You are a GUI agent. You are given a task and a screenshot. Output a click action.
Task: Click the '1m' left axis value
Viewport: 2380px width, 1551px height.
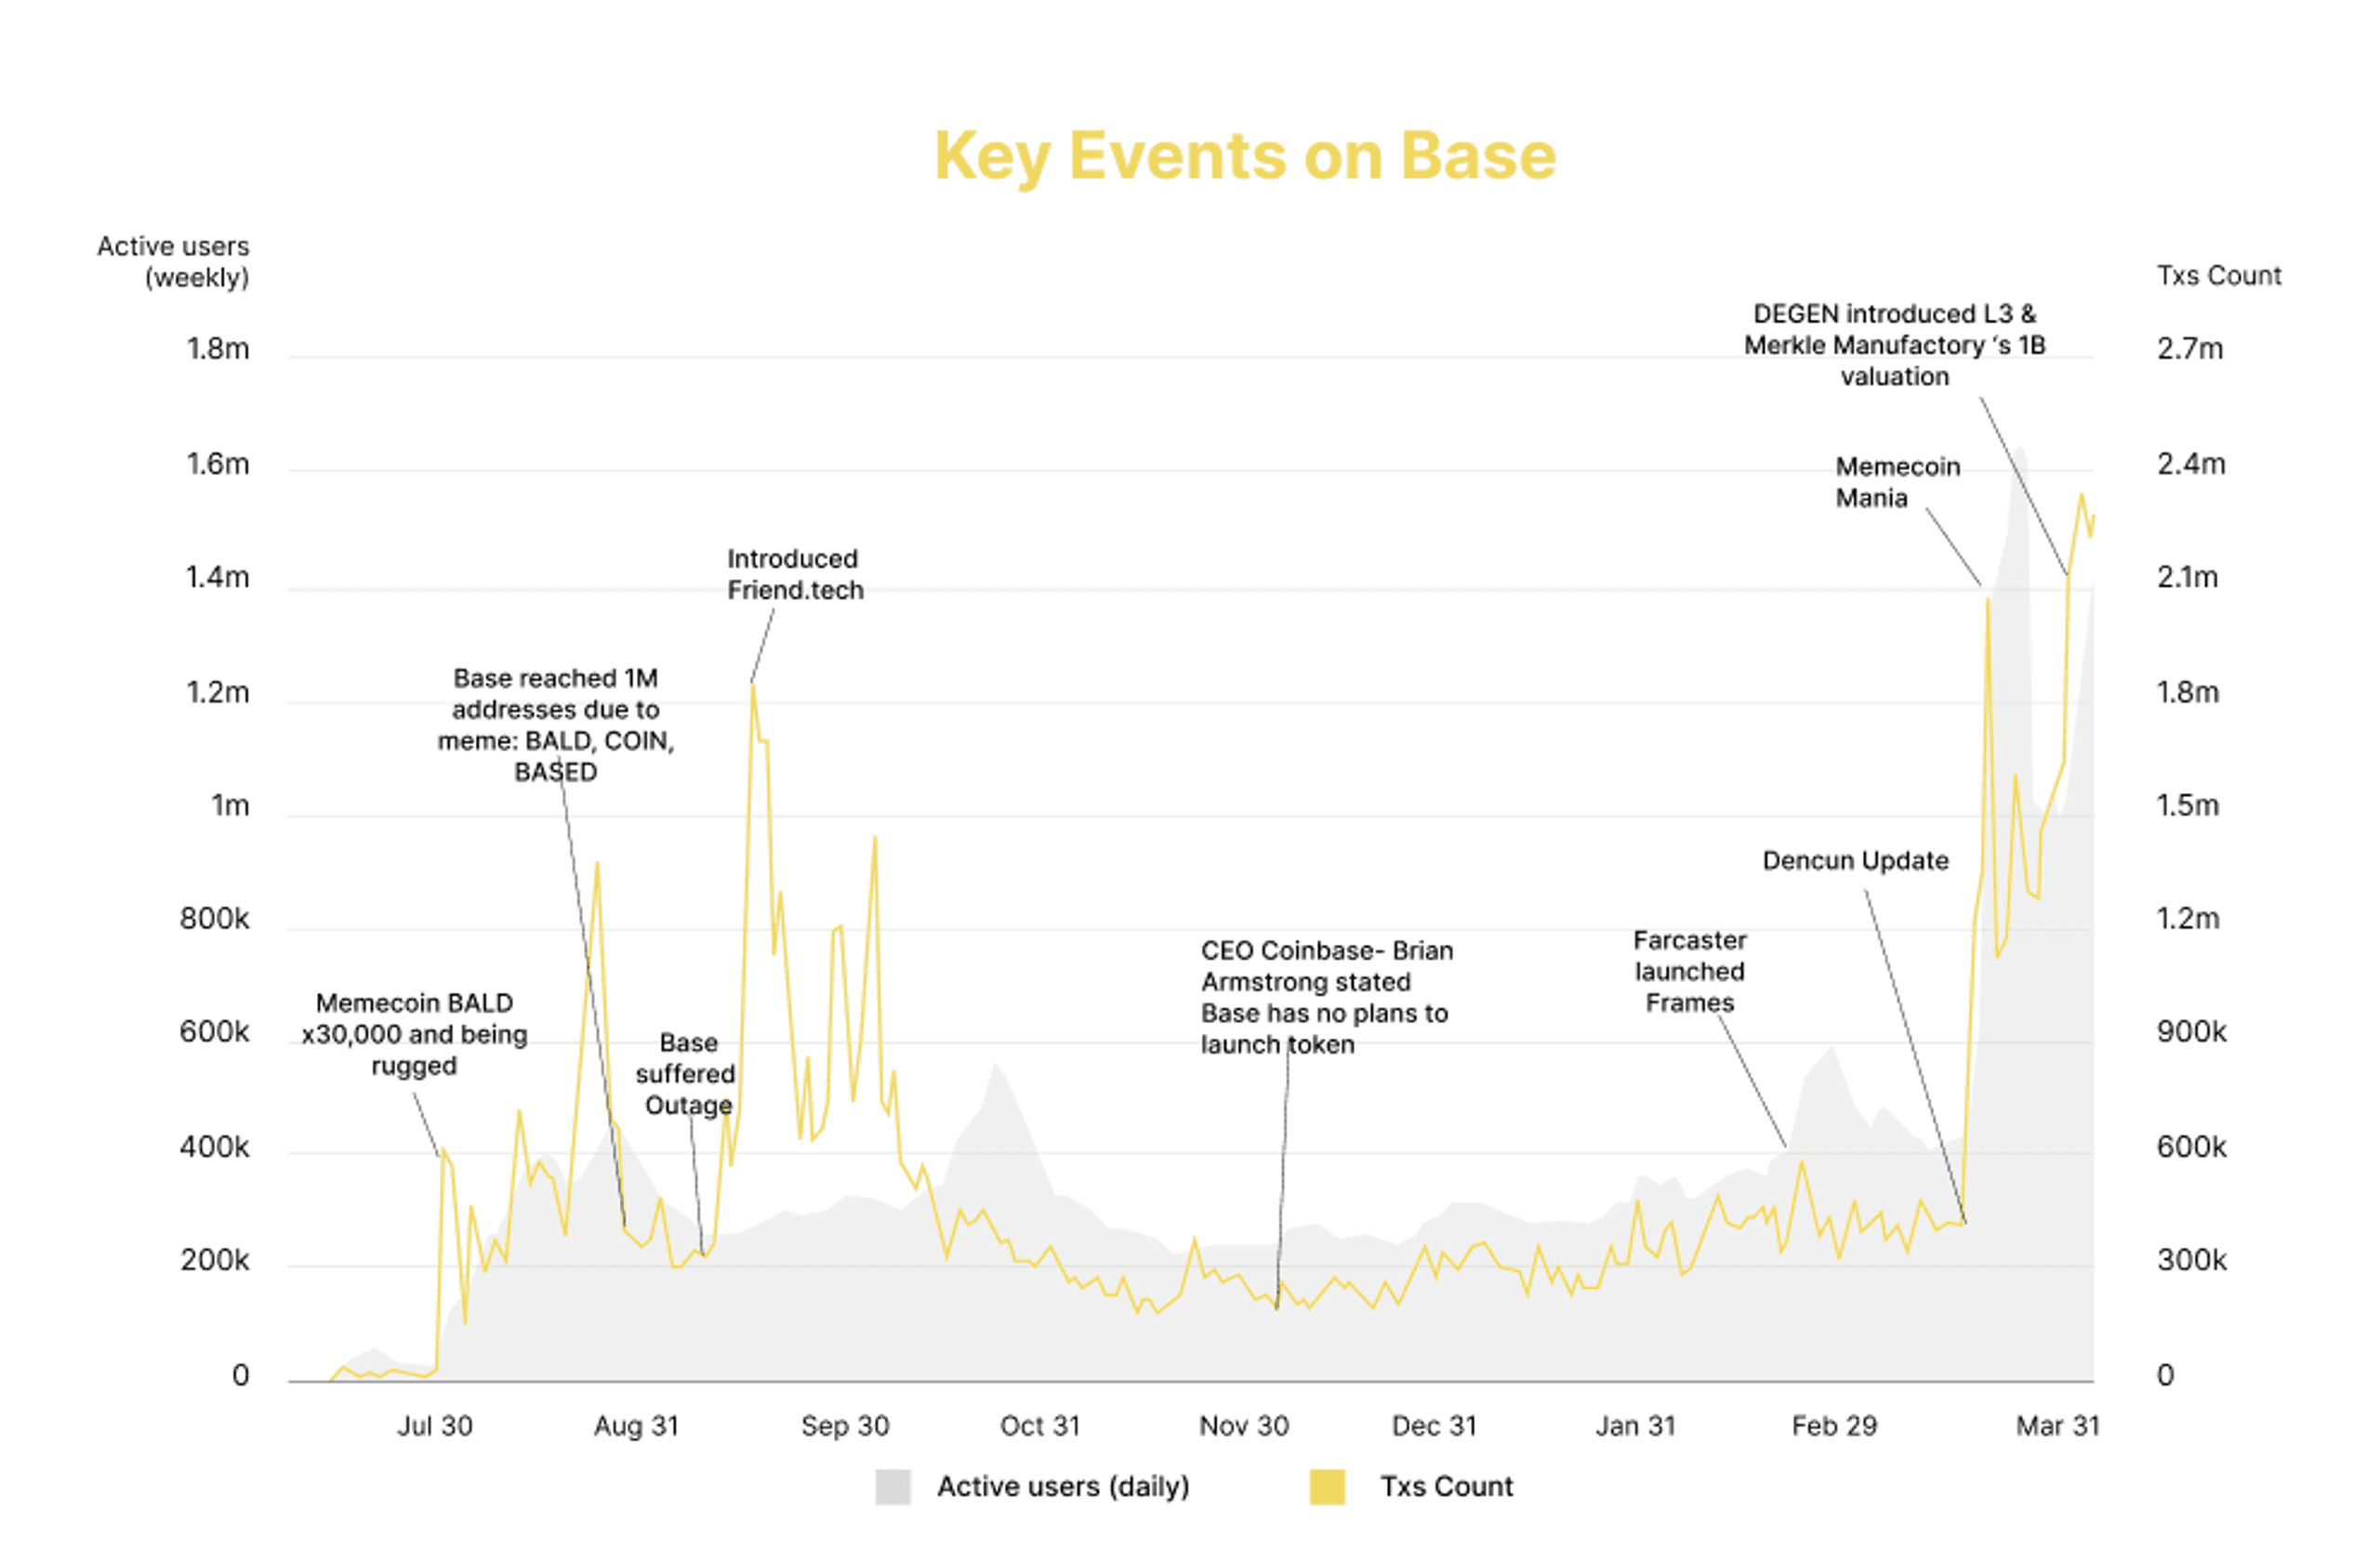(x=230, y=805)
